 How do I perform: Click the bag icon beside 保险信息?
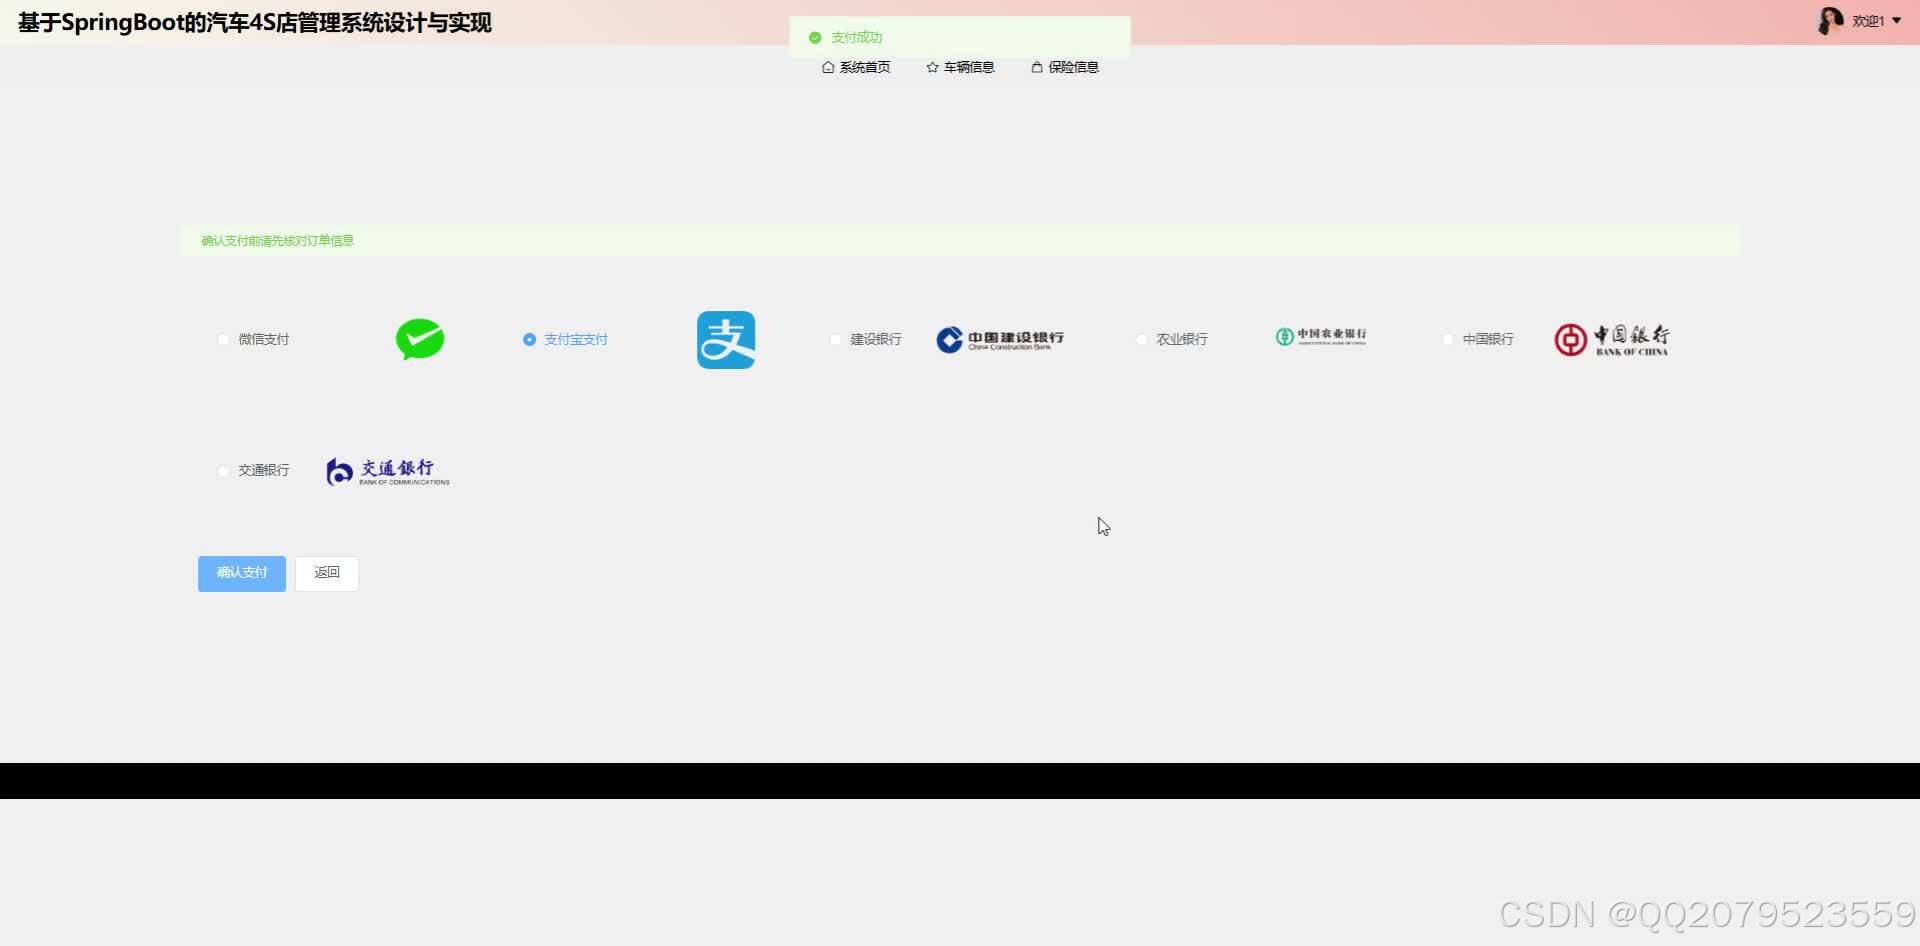tap(1037, 67)
